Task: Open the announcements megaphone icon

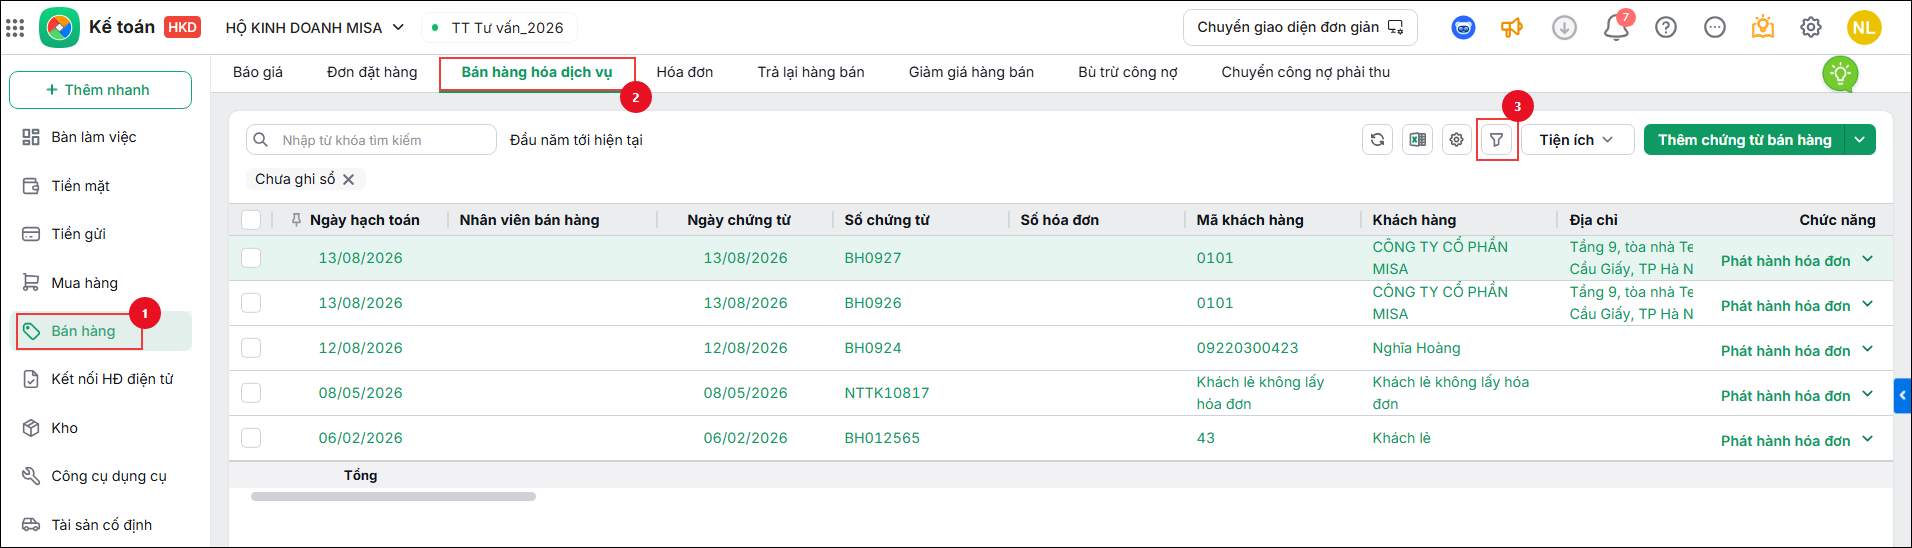Action: coord(1512,28)
